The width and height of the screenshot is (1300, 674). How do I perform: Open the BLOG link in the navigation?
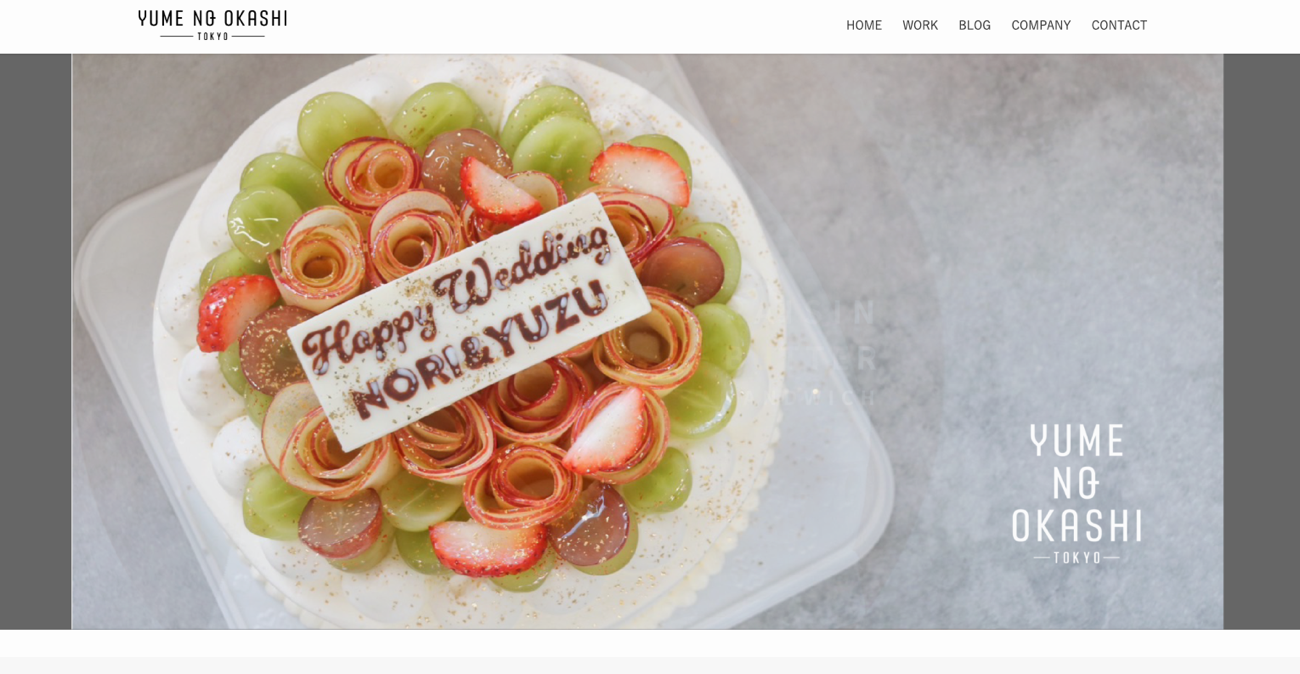[975, 25]
